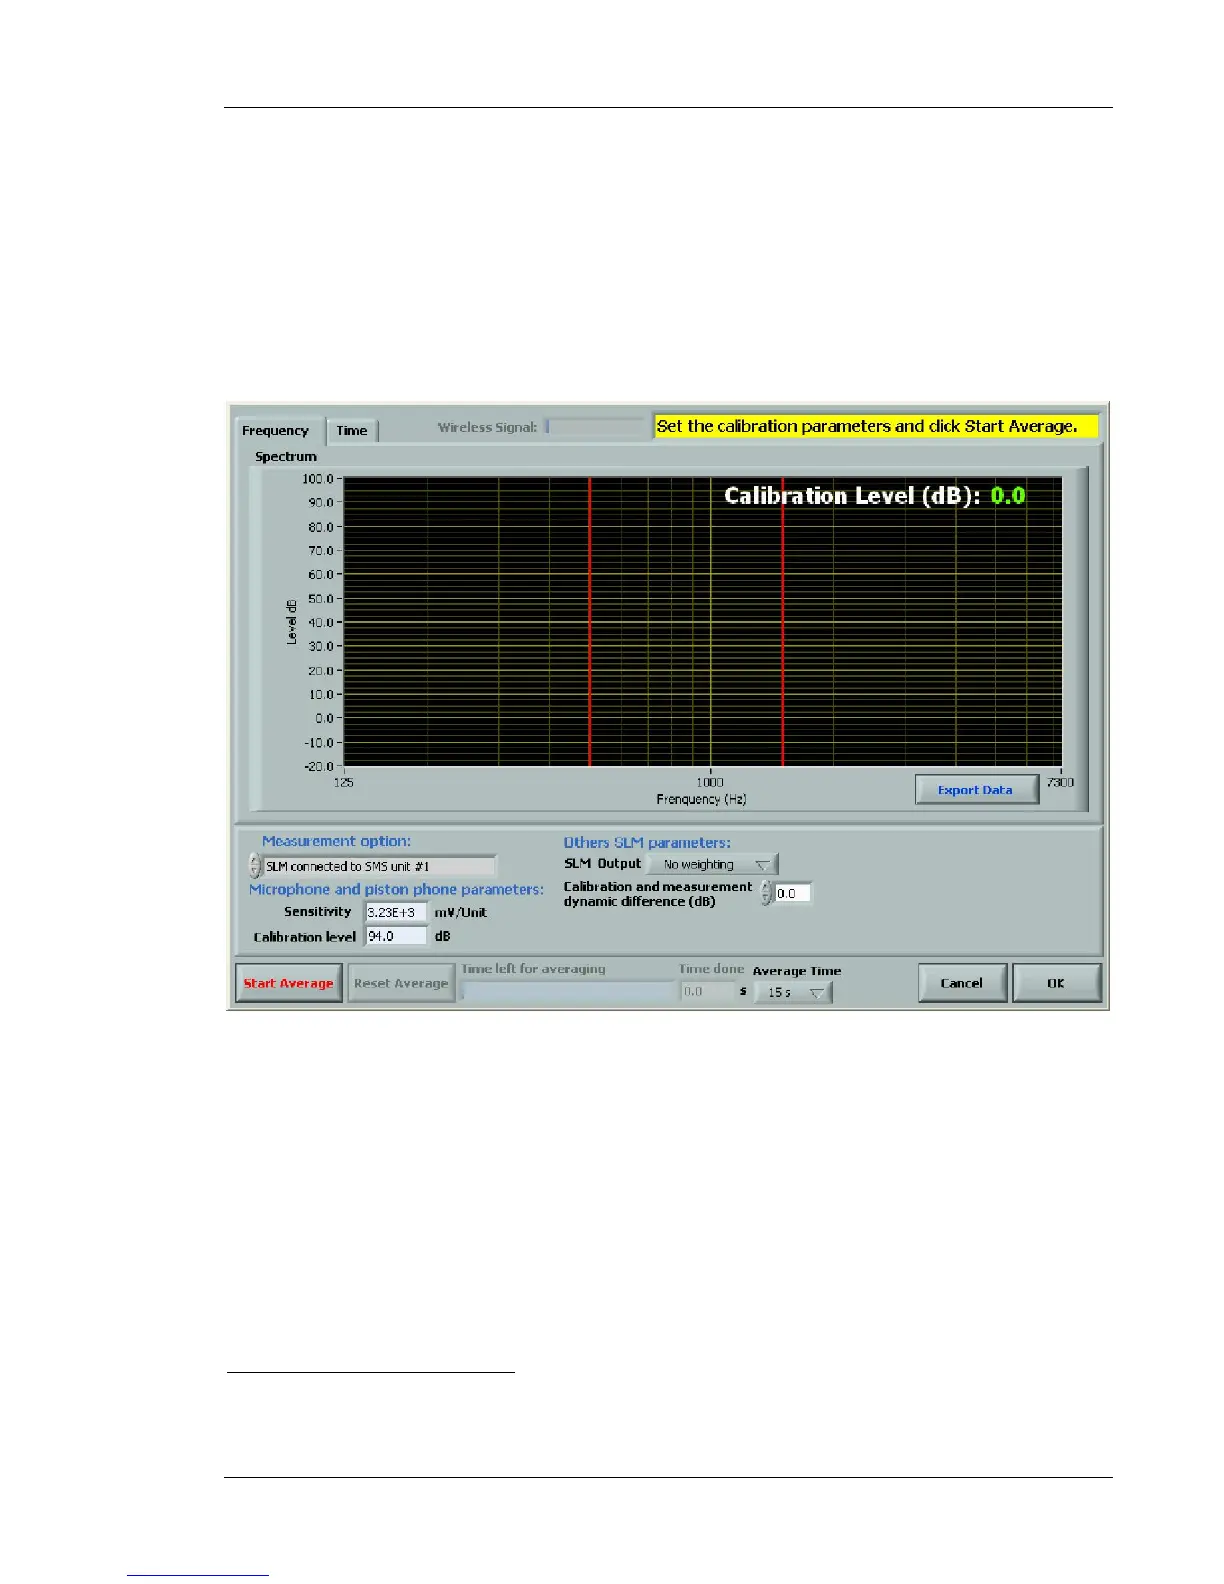Click the 100.0 level axis top value
This screenshot has height=1584, width=1224.
pyautogui.click(x=318, y=479)
